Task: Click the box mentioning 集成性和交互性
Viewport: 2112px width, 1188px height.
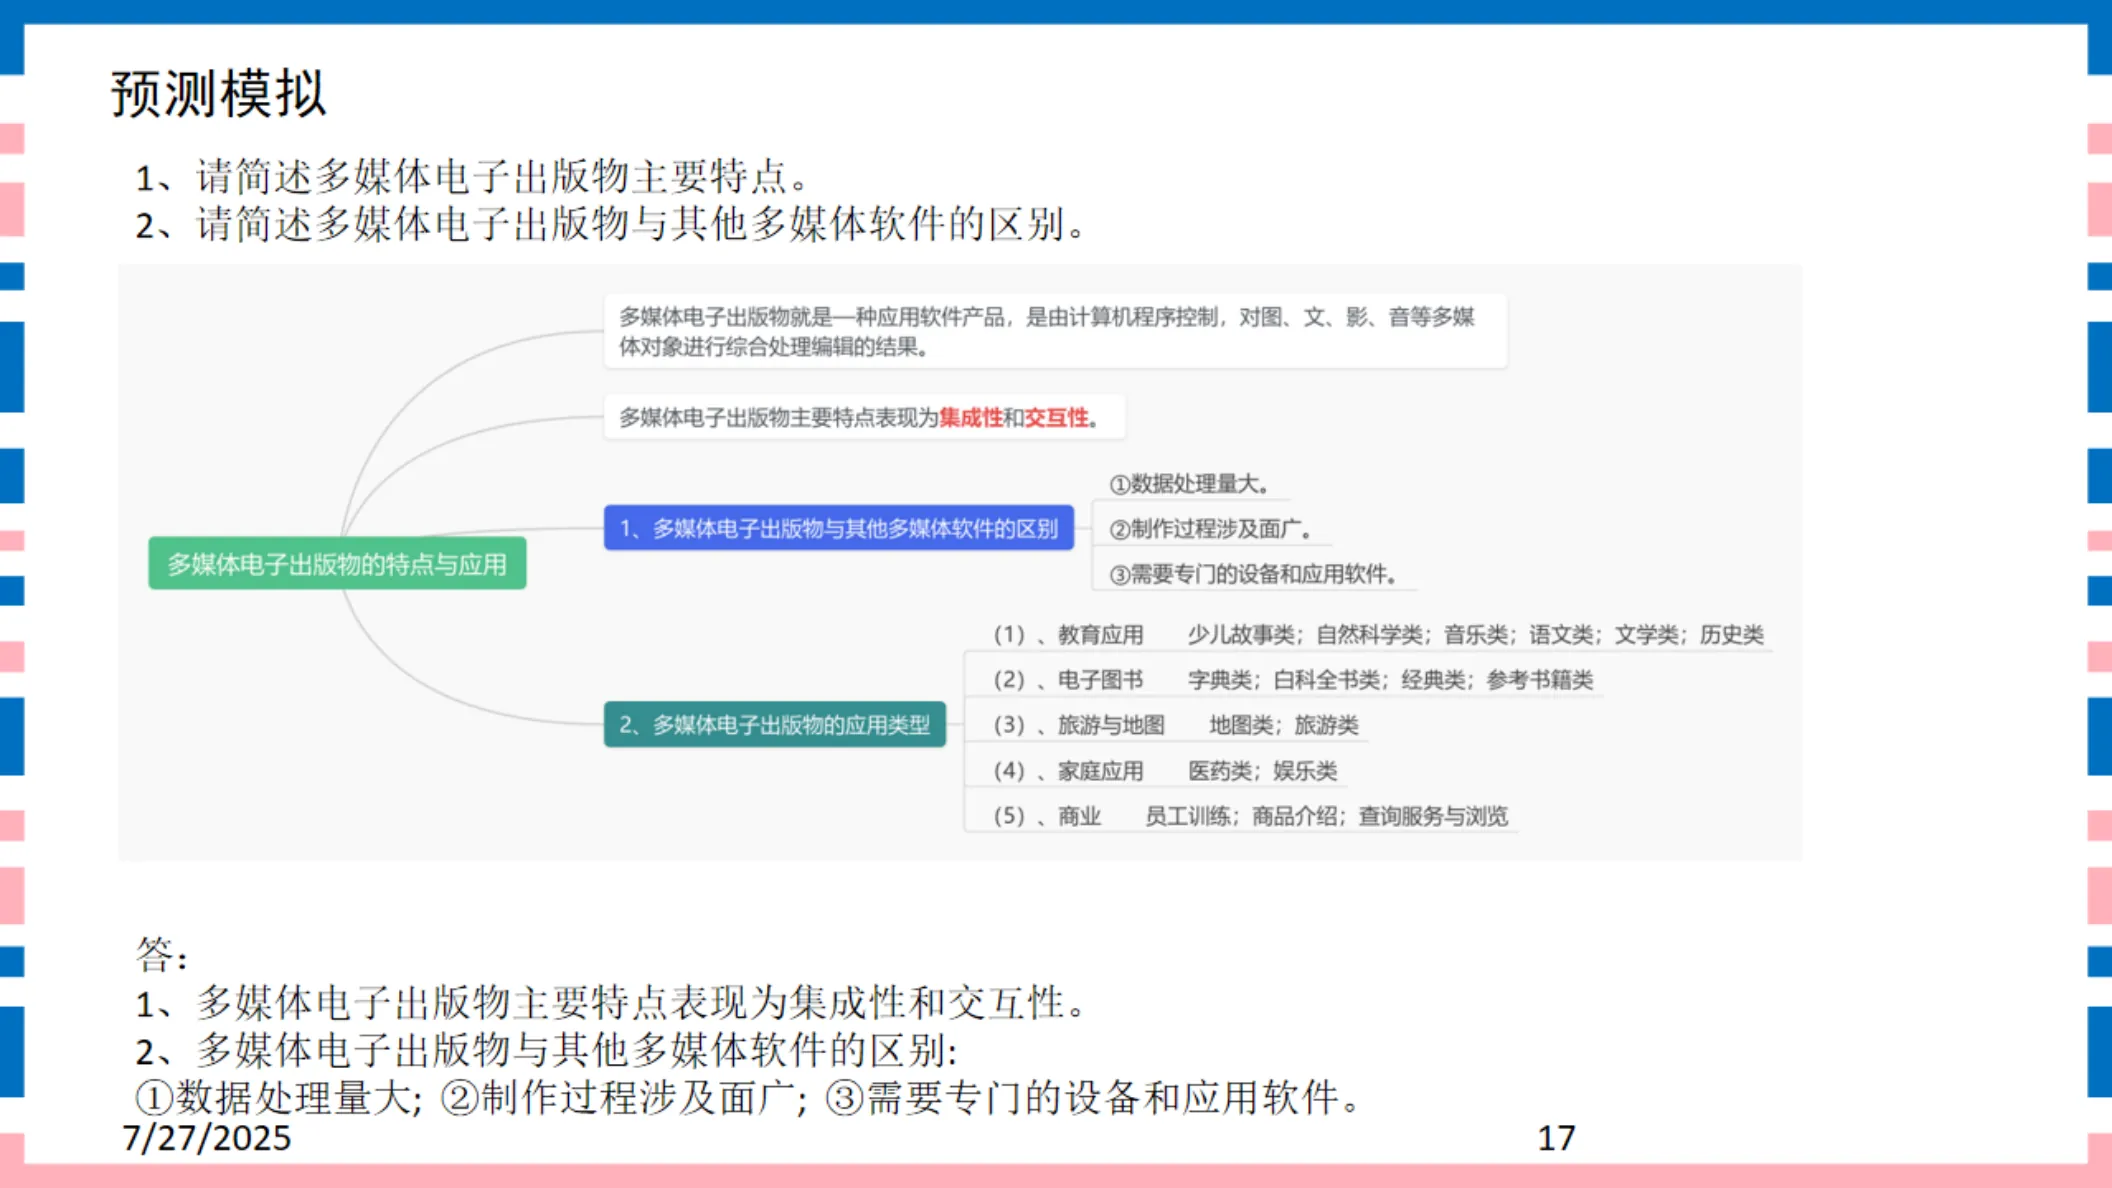Action: click(864, 417)
